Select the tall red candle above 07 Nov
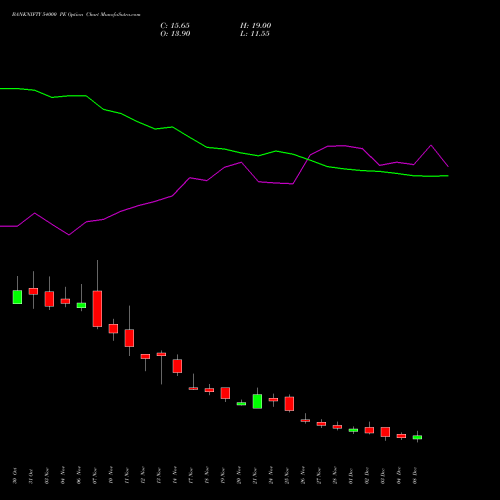 [97, 309]
